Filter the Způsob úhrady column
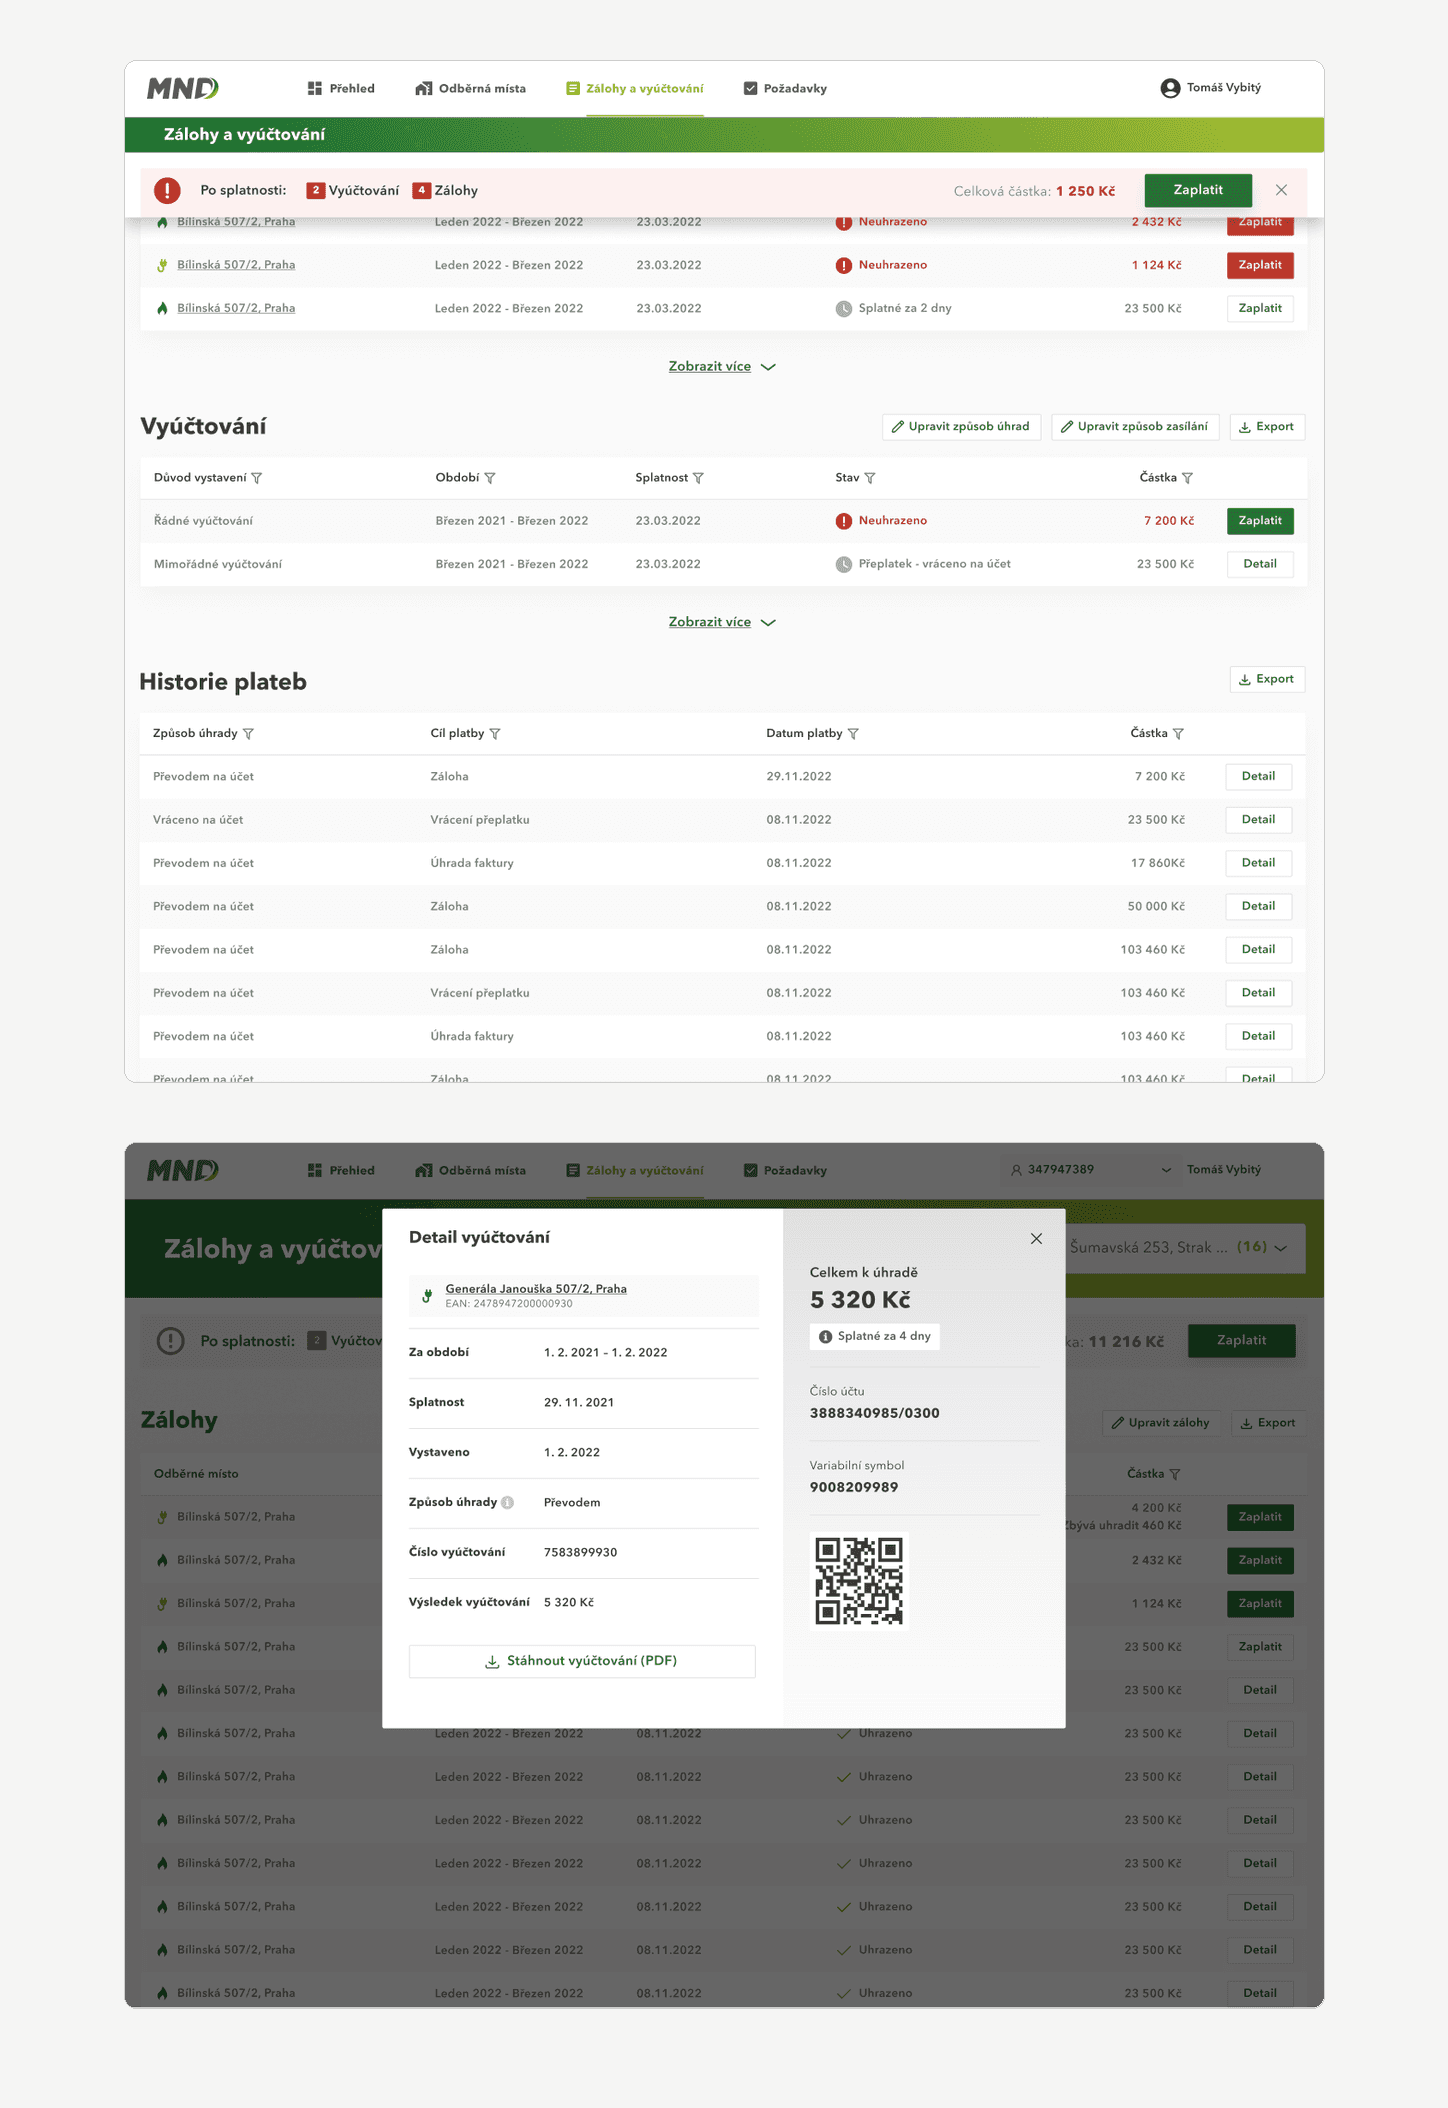The width and height of the screenshot is (1448, 2108). point(248,734)
